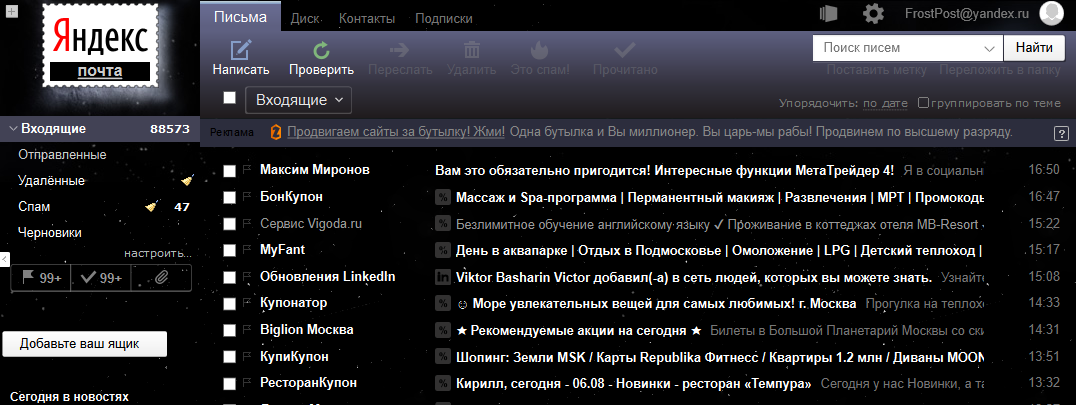Check the select-all messages checkbox
Image resolution: width=1076 pixels, height=405 pixels.
[230, 98]
